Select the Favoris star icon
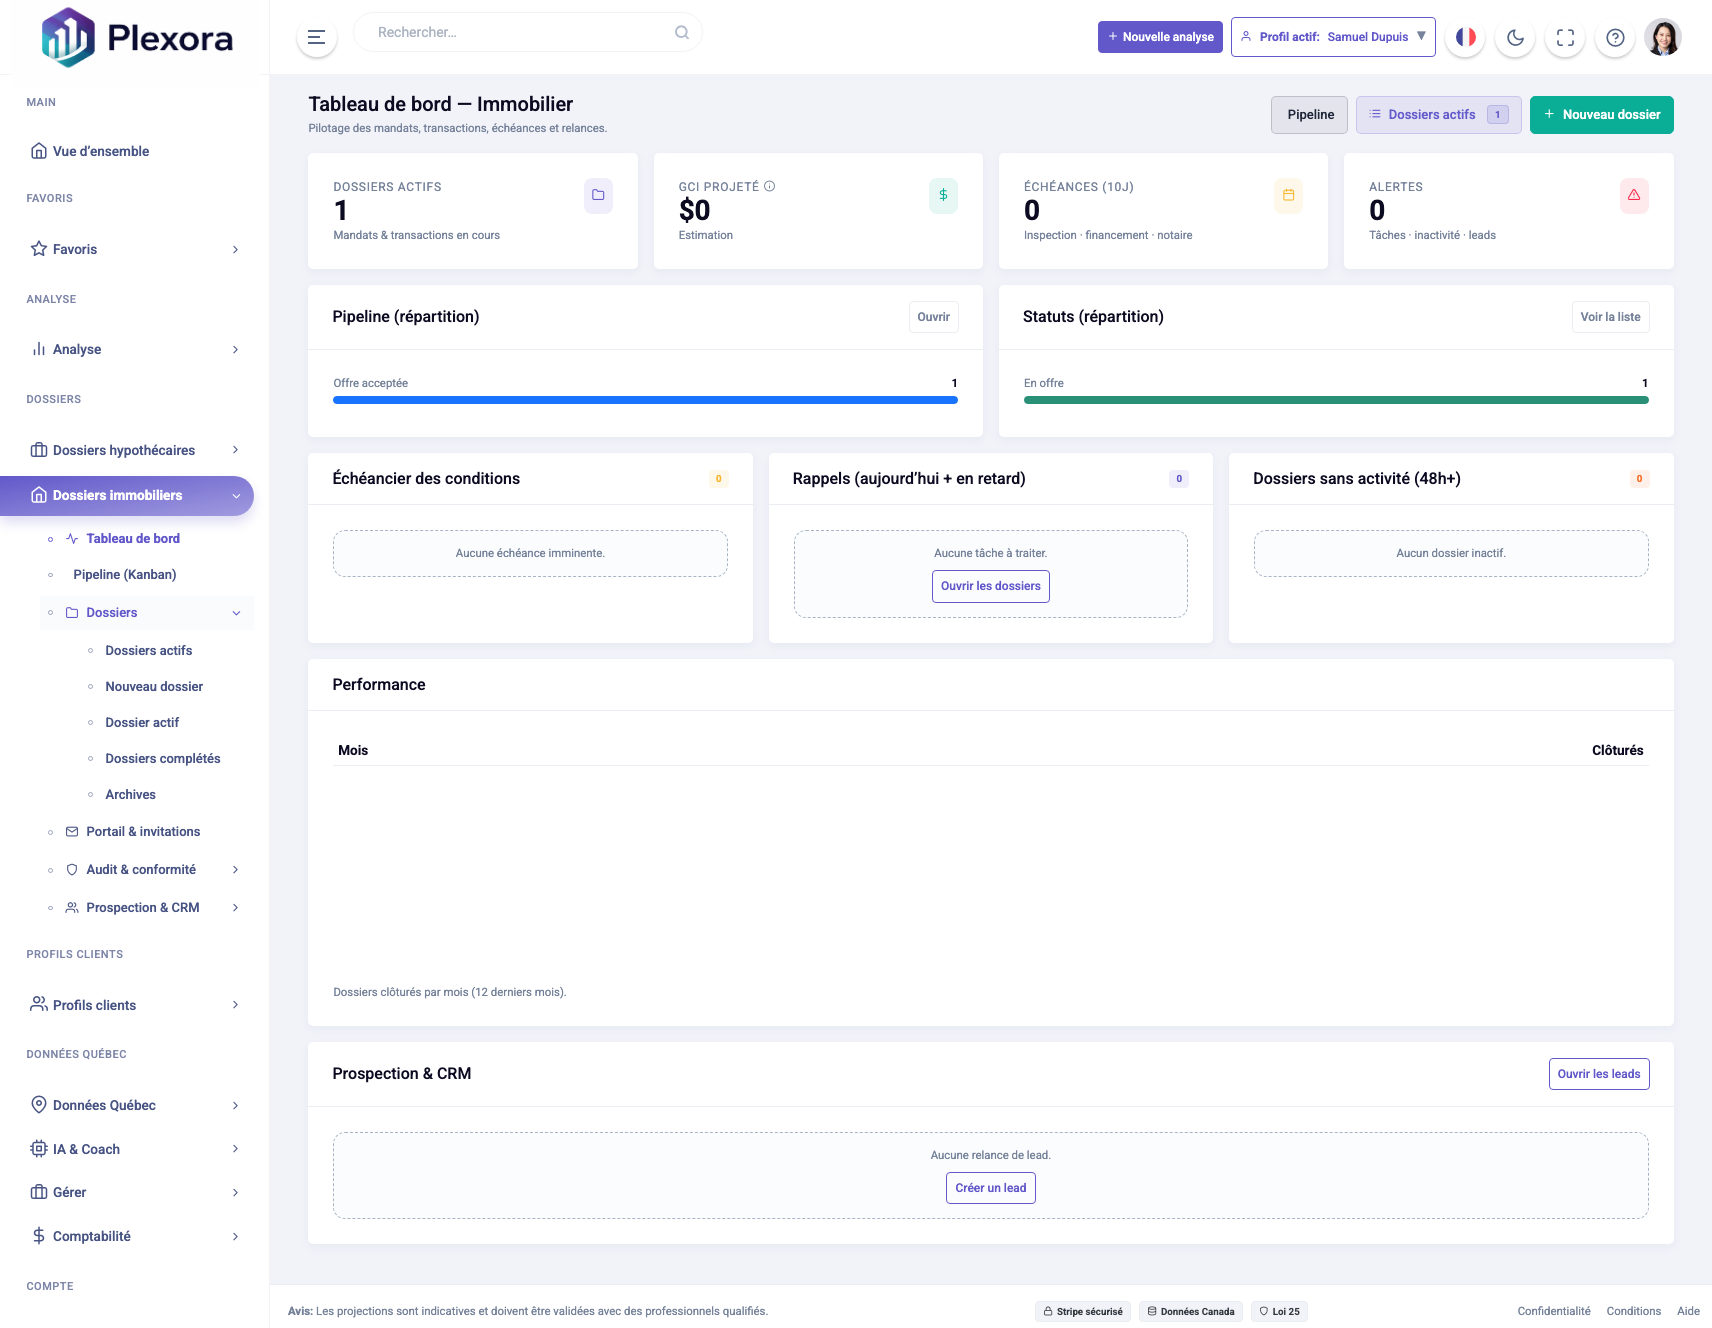This screenshot has height=1328, width=1712. point(38,249)
